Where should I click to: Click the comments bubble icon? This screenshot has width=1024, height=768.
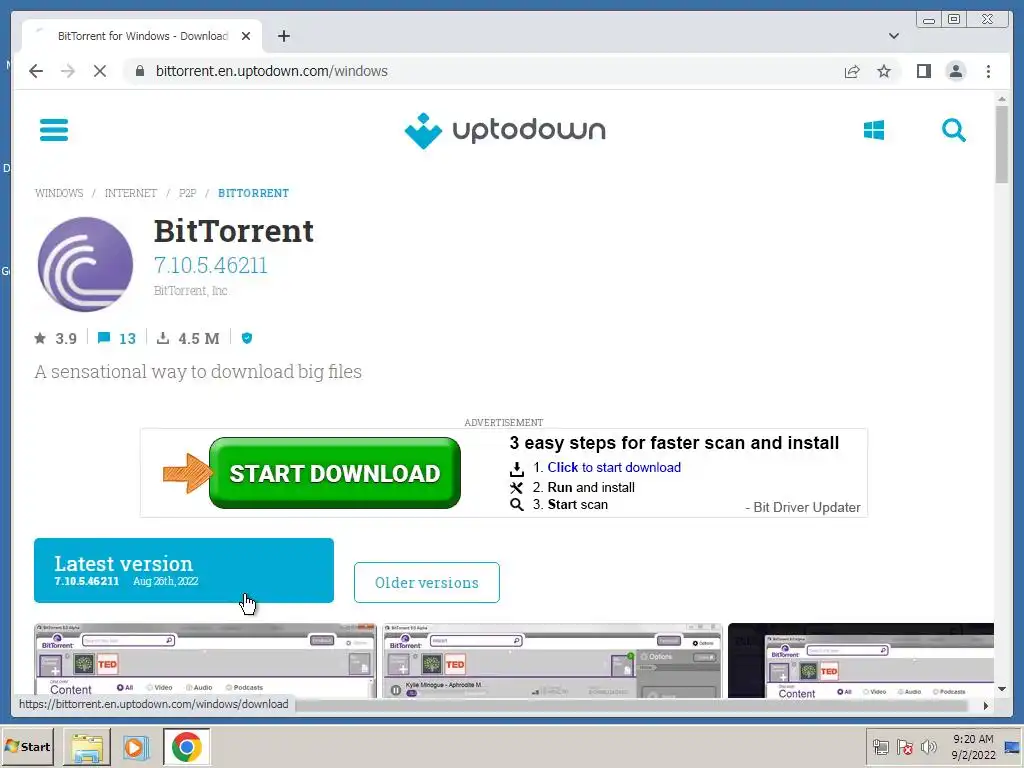pyautogui.click(x=104, y=338)
